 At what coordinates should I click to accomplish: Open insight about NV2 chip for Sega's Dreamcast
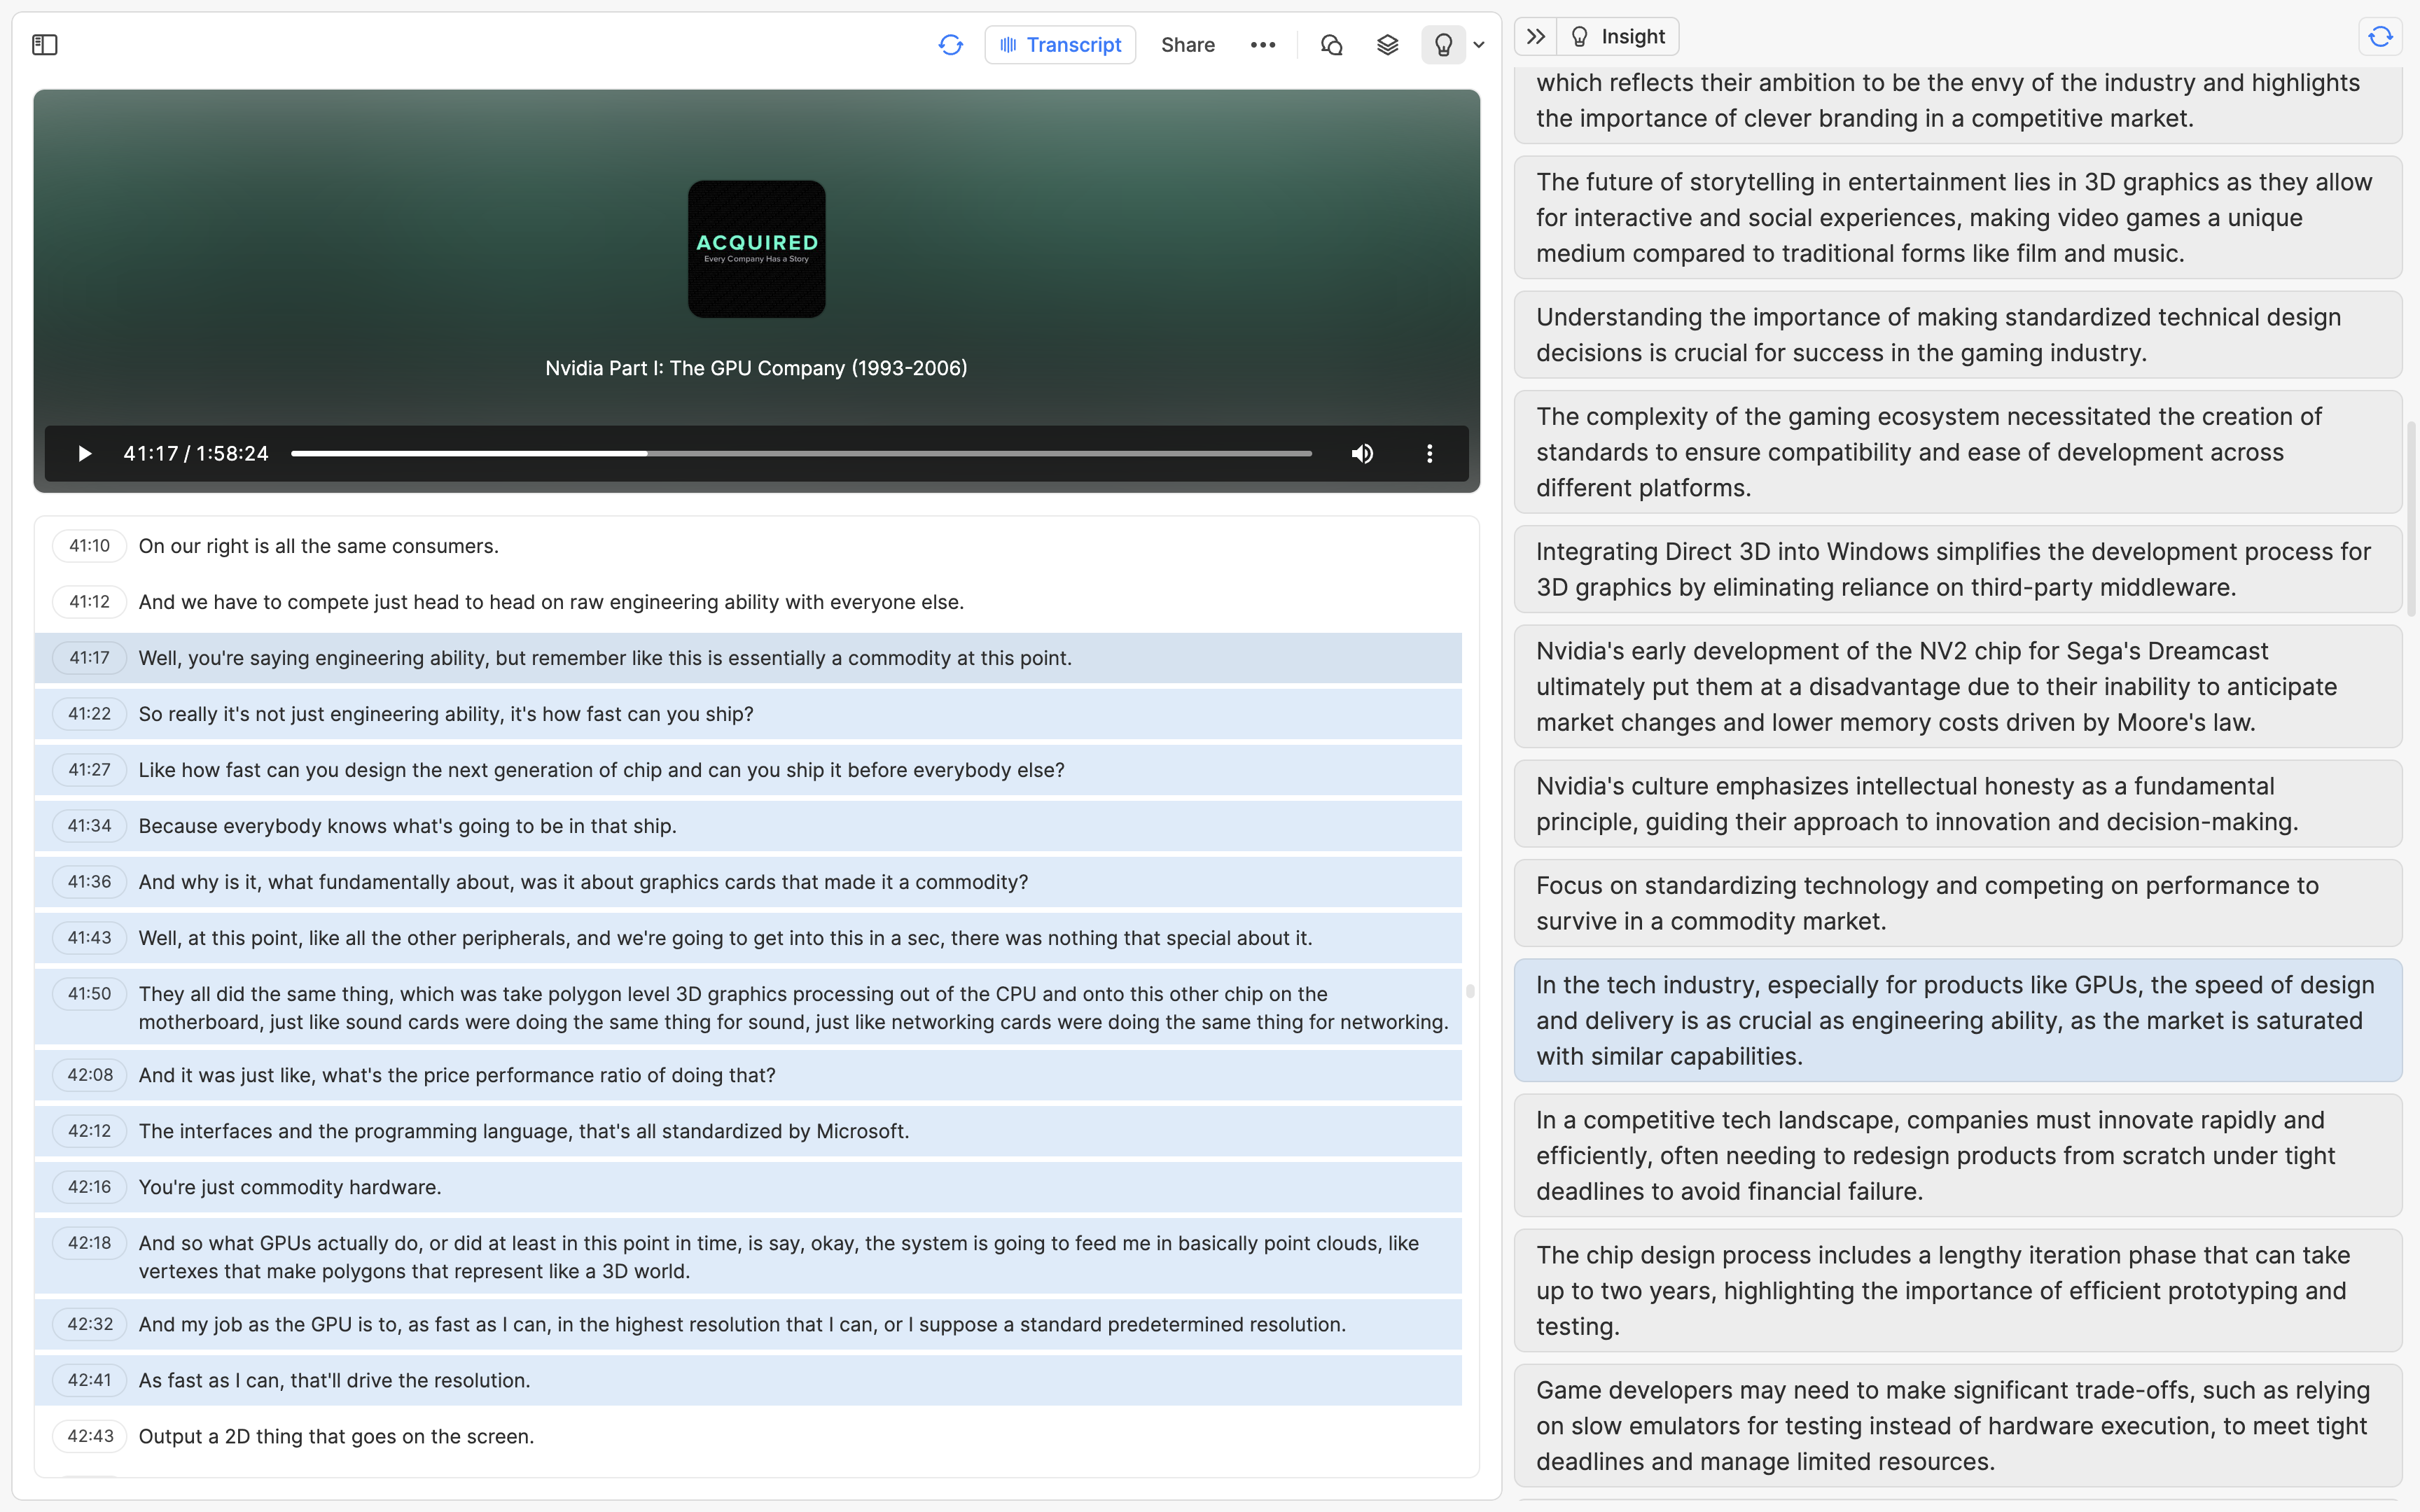(1957, 686)
